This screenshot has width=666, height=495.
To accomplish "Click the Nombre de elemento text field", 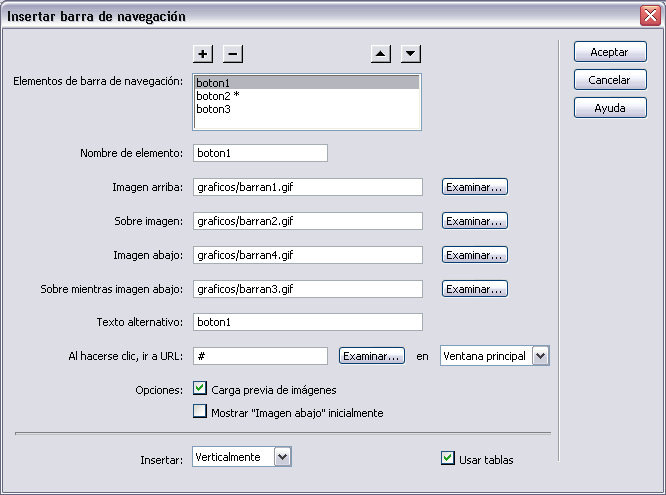I will point(260,153).
